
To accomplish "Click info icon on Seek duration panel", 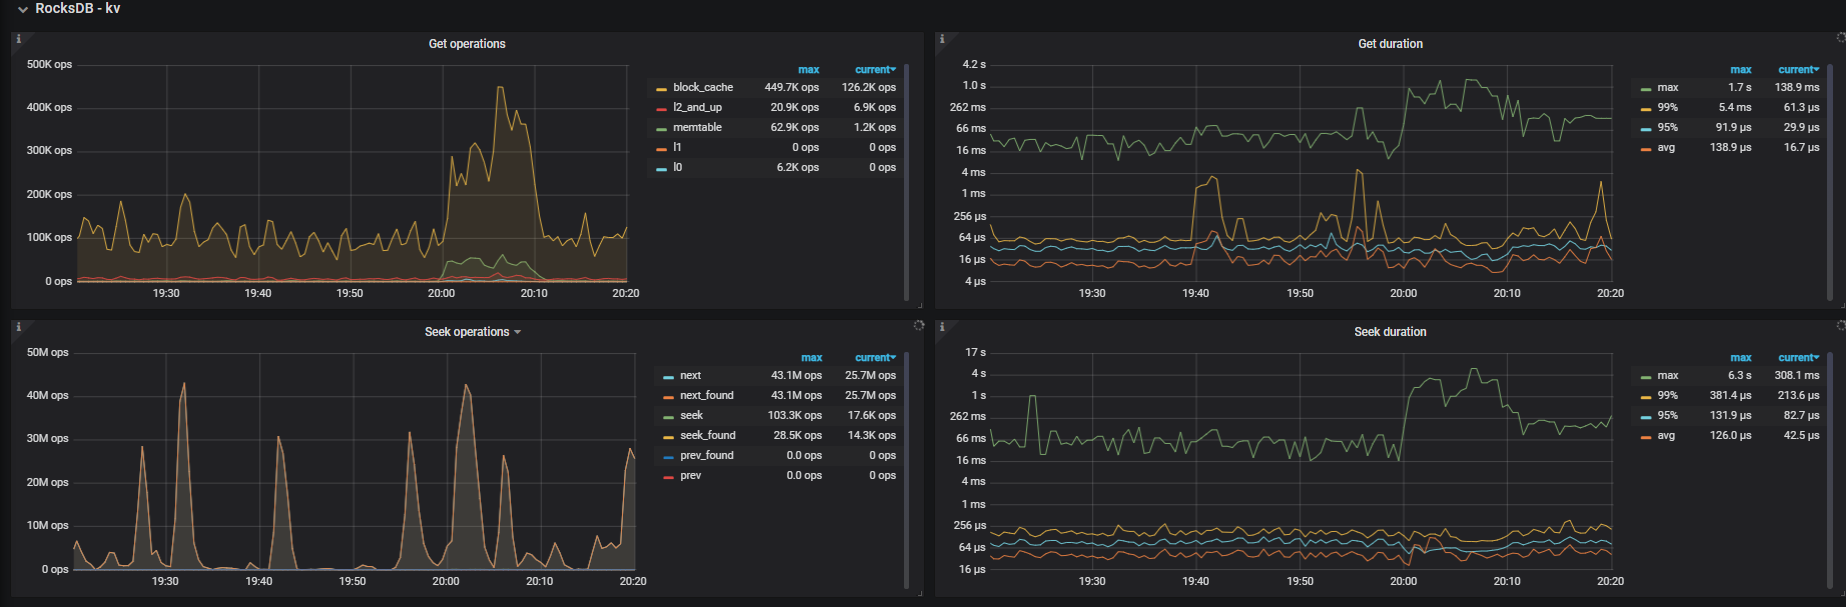I will pos(942,327).
